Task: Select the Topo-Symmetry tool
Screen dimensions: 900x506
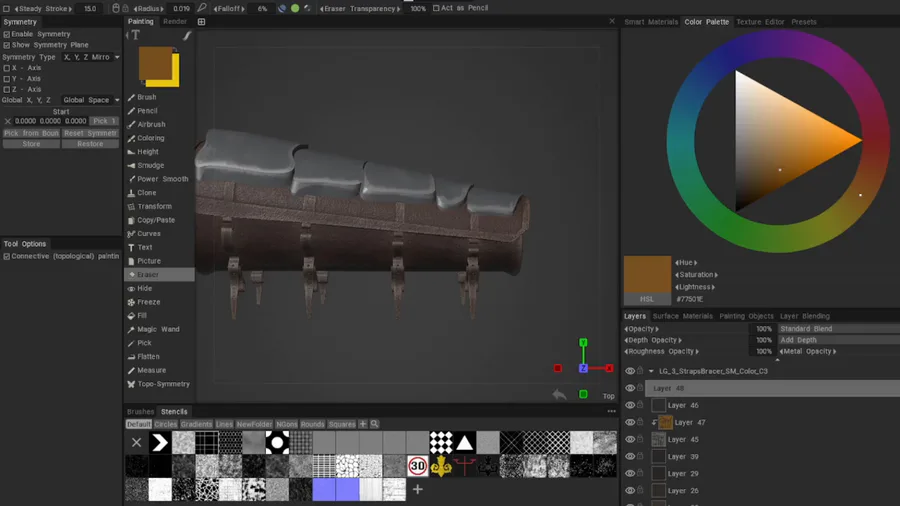Action: [x=162, y=384]
